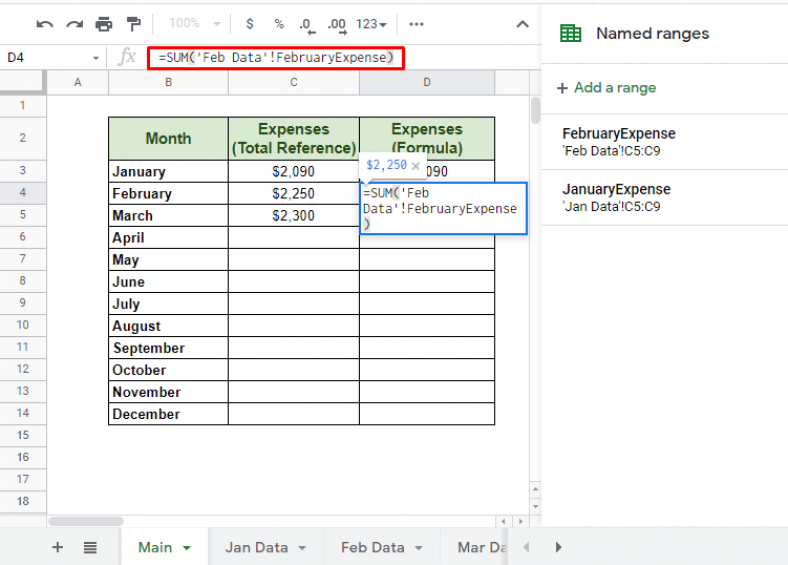This screenshot has width=788, height=565.
Task: Collapse the toolbar with the up chevron
Action: (x=521, y=24)
